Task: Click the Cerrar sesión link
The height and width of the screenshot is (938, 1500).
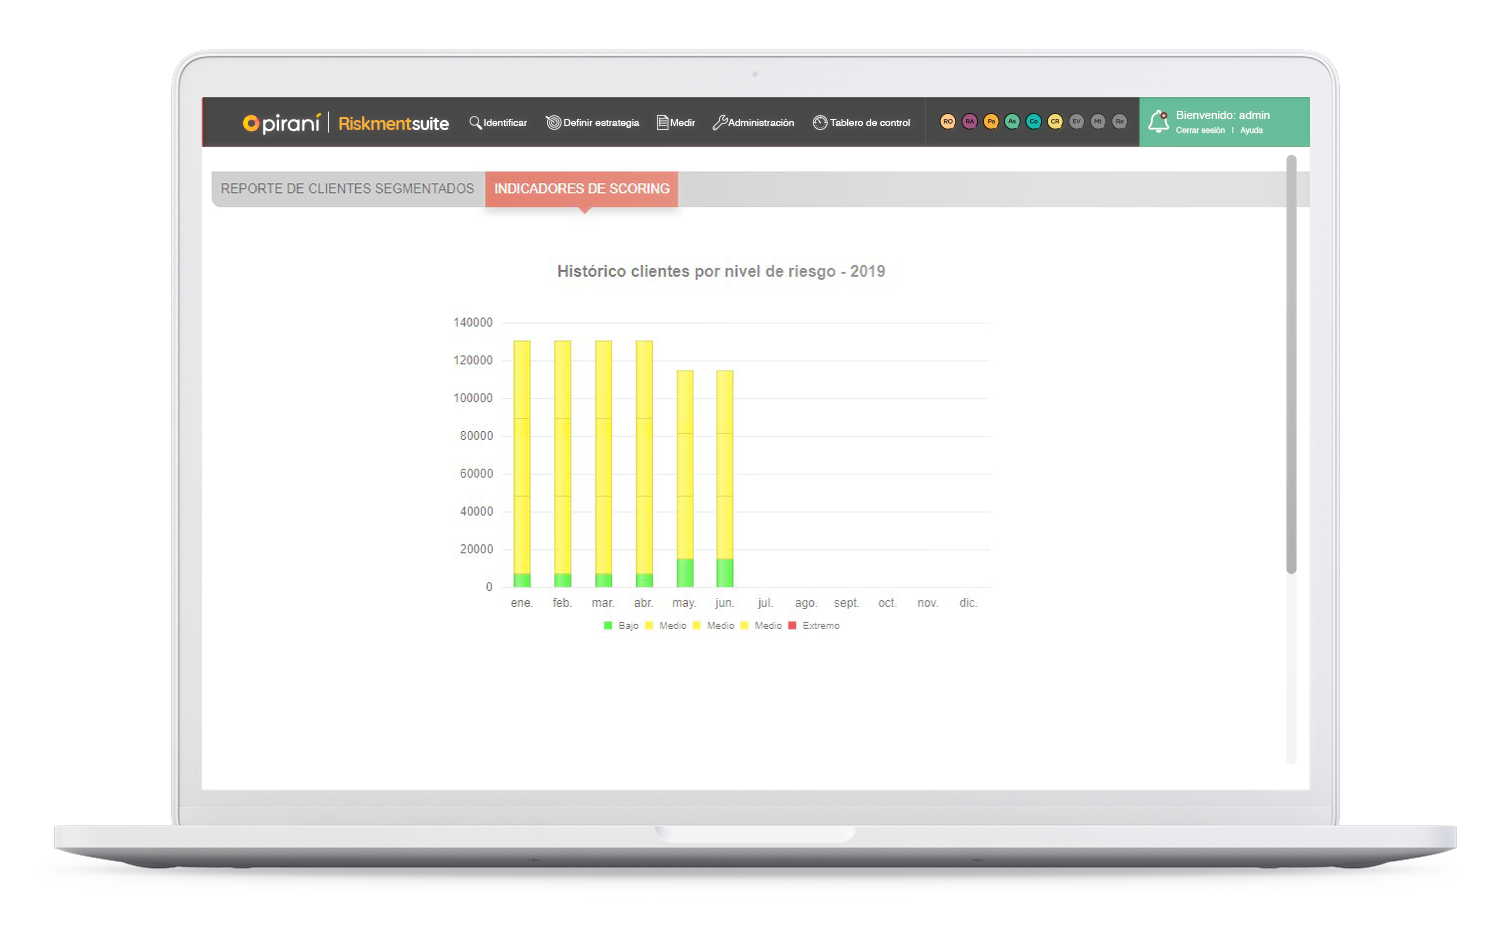Action: pyautogui.click(x=1199, y=131)
